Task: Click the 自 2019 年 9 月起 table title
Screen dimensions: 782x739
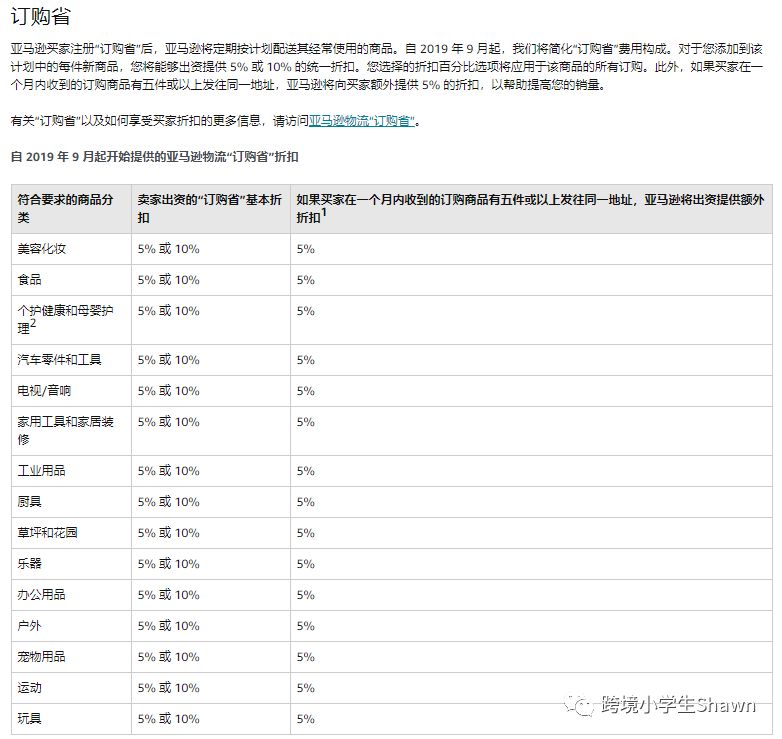Action: point(155,157)
